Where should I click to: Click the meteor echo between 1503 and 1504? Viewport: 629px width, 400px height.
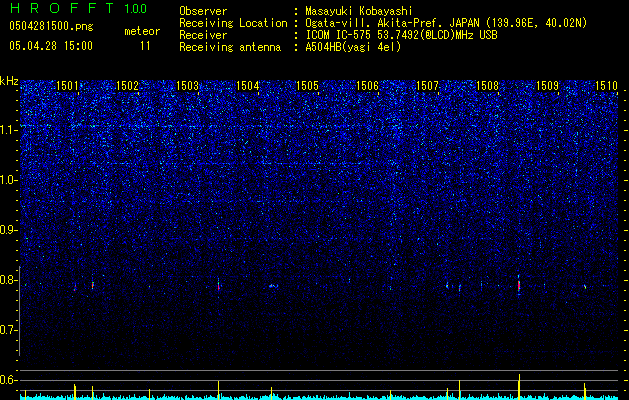pyautogui.click(x=219, y=286)
